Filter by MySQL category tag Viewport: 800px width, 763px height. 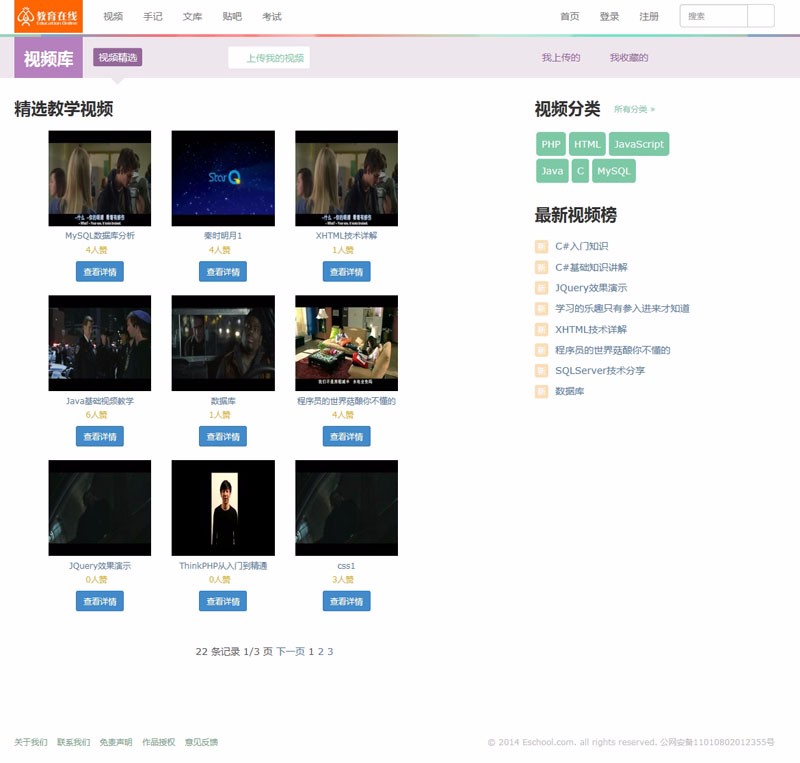tap(614, 170)
